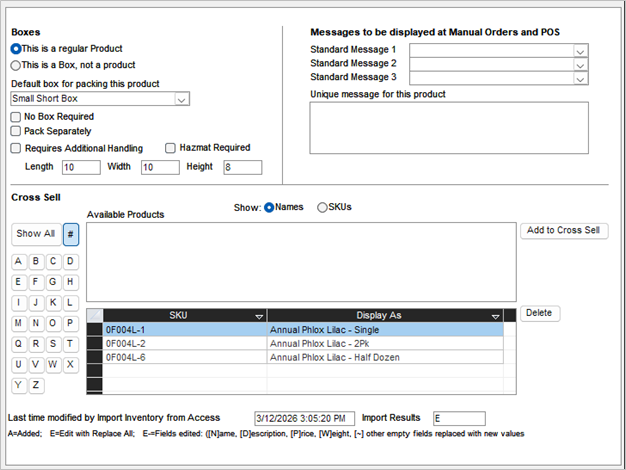Select the 0F004L-2 row in grid

tap(185, 342)
